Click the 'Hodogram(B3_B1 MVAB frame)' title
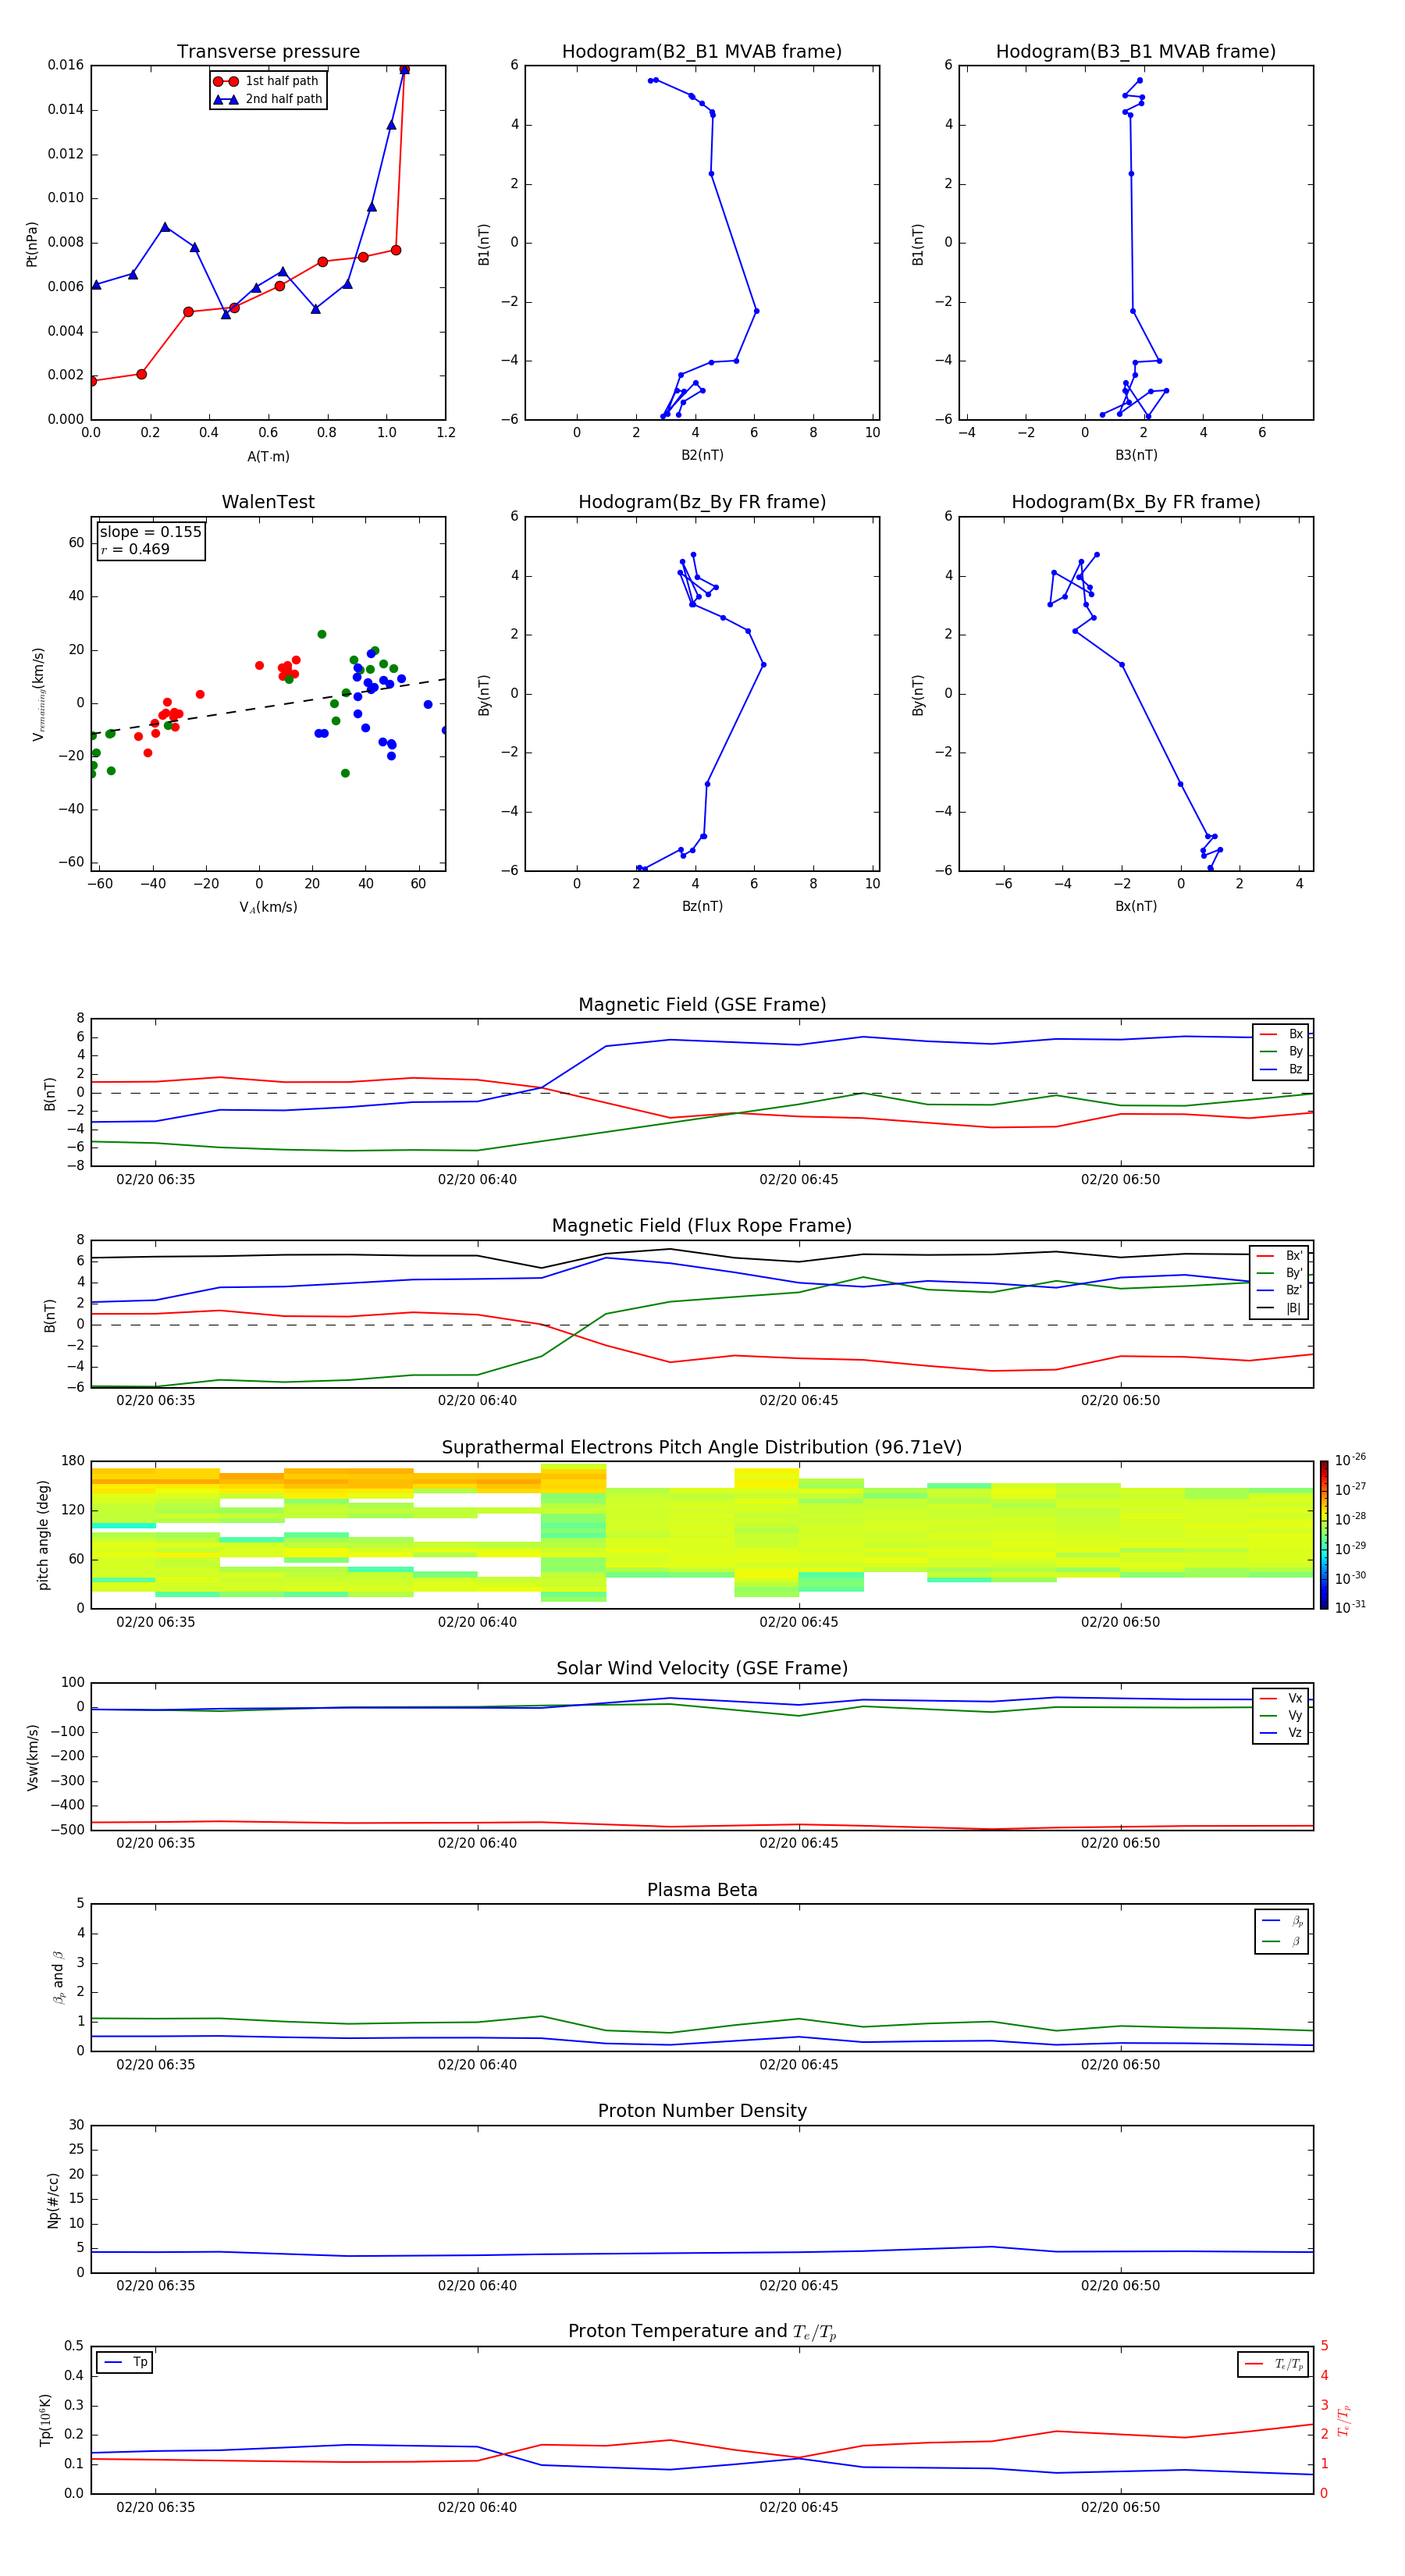Screen dimensions: 1405x2576 click(1136, 52)
